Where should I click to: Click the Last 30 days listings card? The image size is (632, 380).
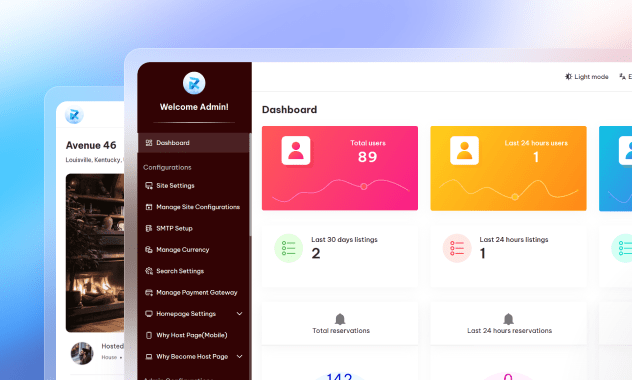[x=340, y=255]
